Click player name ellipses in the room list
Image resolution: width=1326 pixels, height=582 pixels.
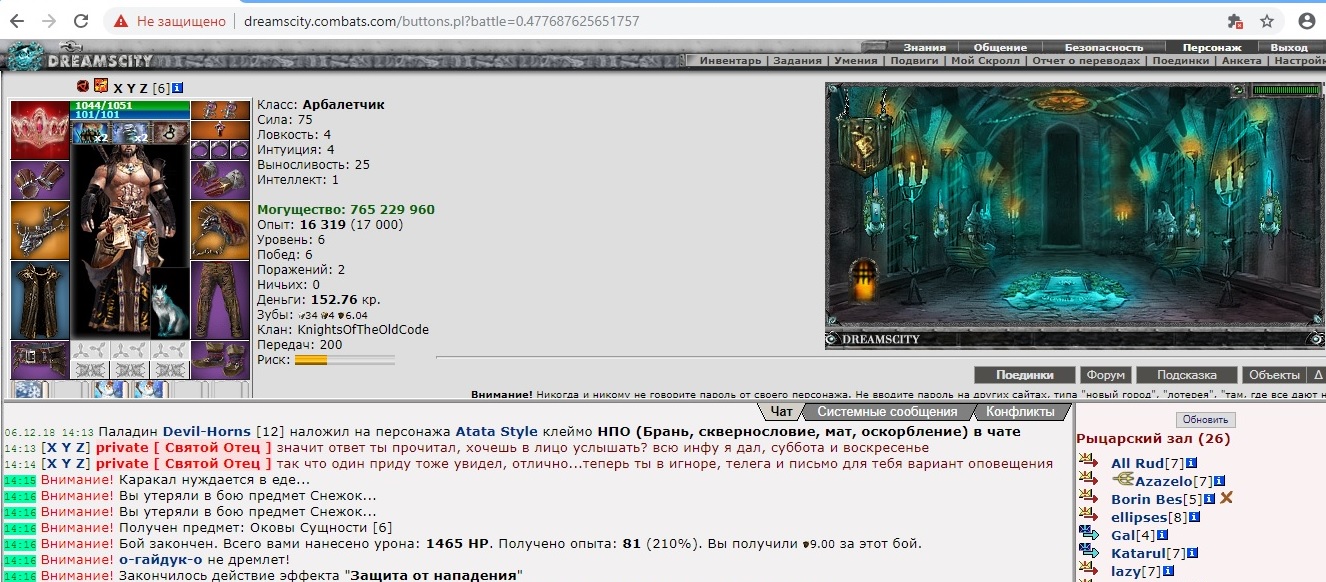coord(1141,518)
